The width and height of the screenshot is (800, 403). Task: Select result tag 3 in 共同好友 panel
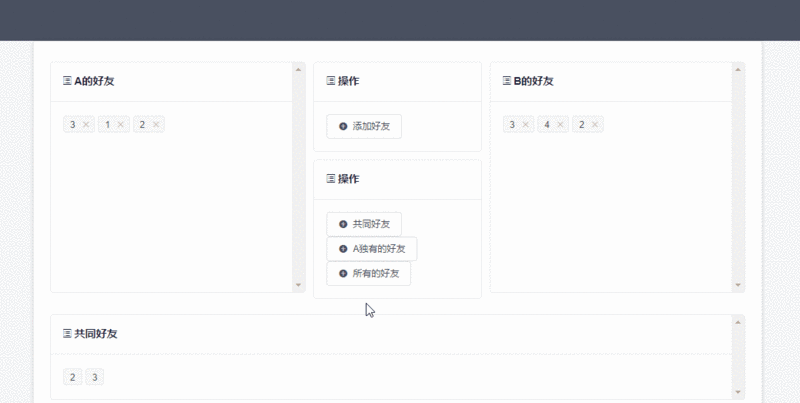94,377
